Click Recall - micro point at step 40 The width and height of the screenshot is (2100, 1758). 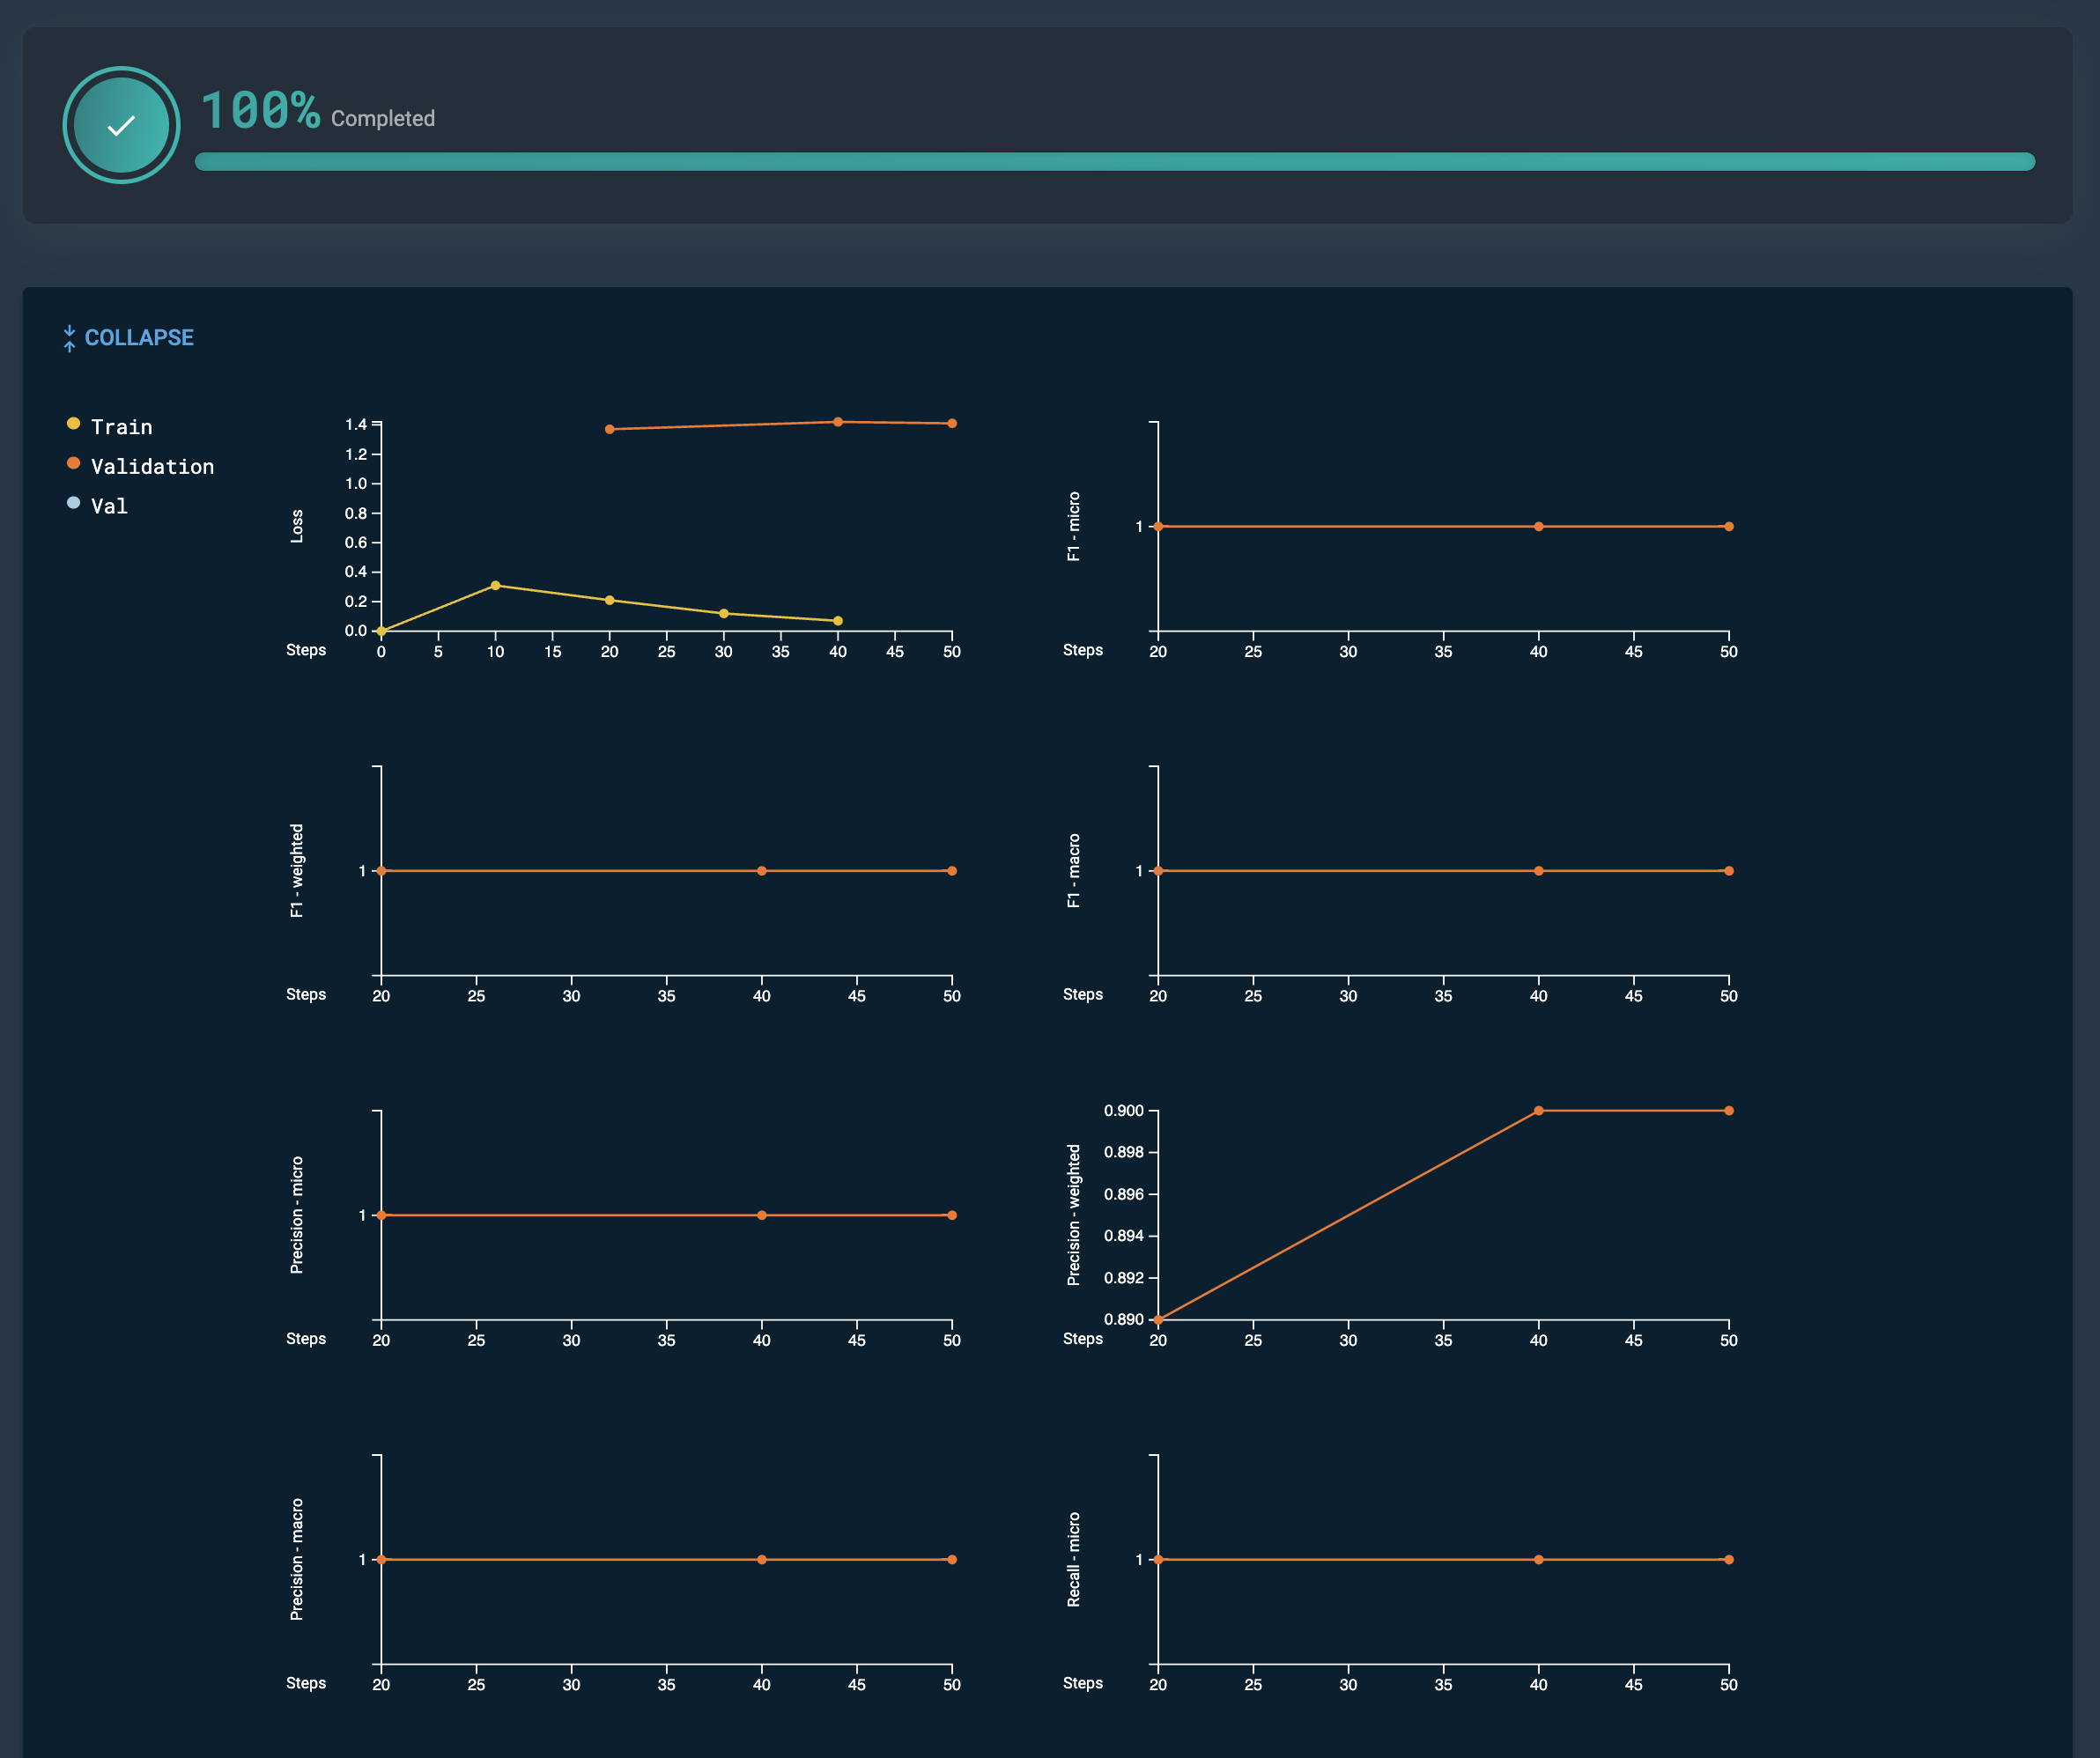click(1539, 1560)
